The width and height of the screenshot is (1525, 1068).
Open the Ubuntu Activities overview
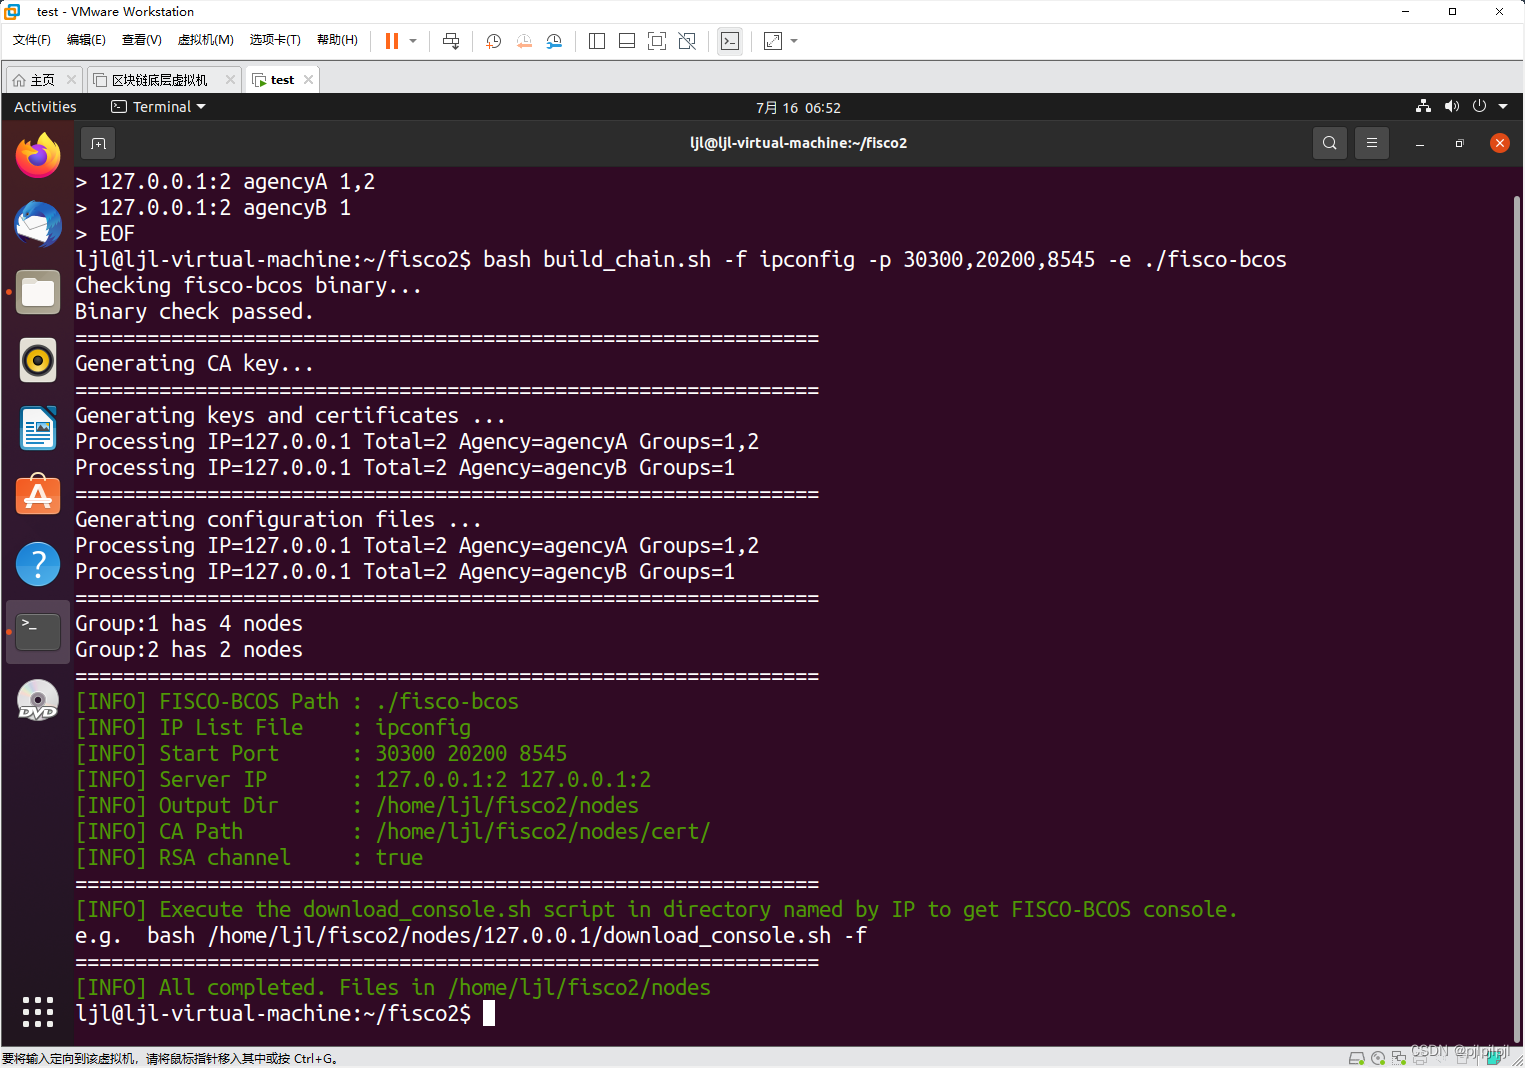[x=45, y=107]
